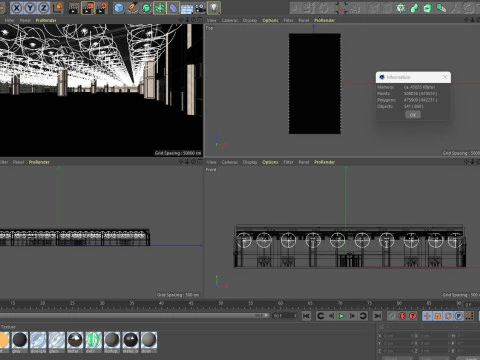The width and height of the screenshot is (480, 360).
Task: Open Options menu in Front viewport
Action: pyautogui.click(x=270, y=162)
